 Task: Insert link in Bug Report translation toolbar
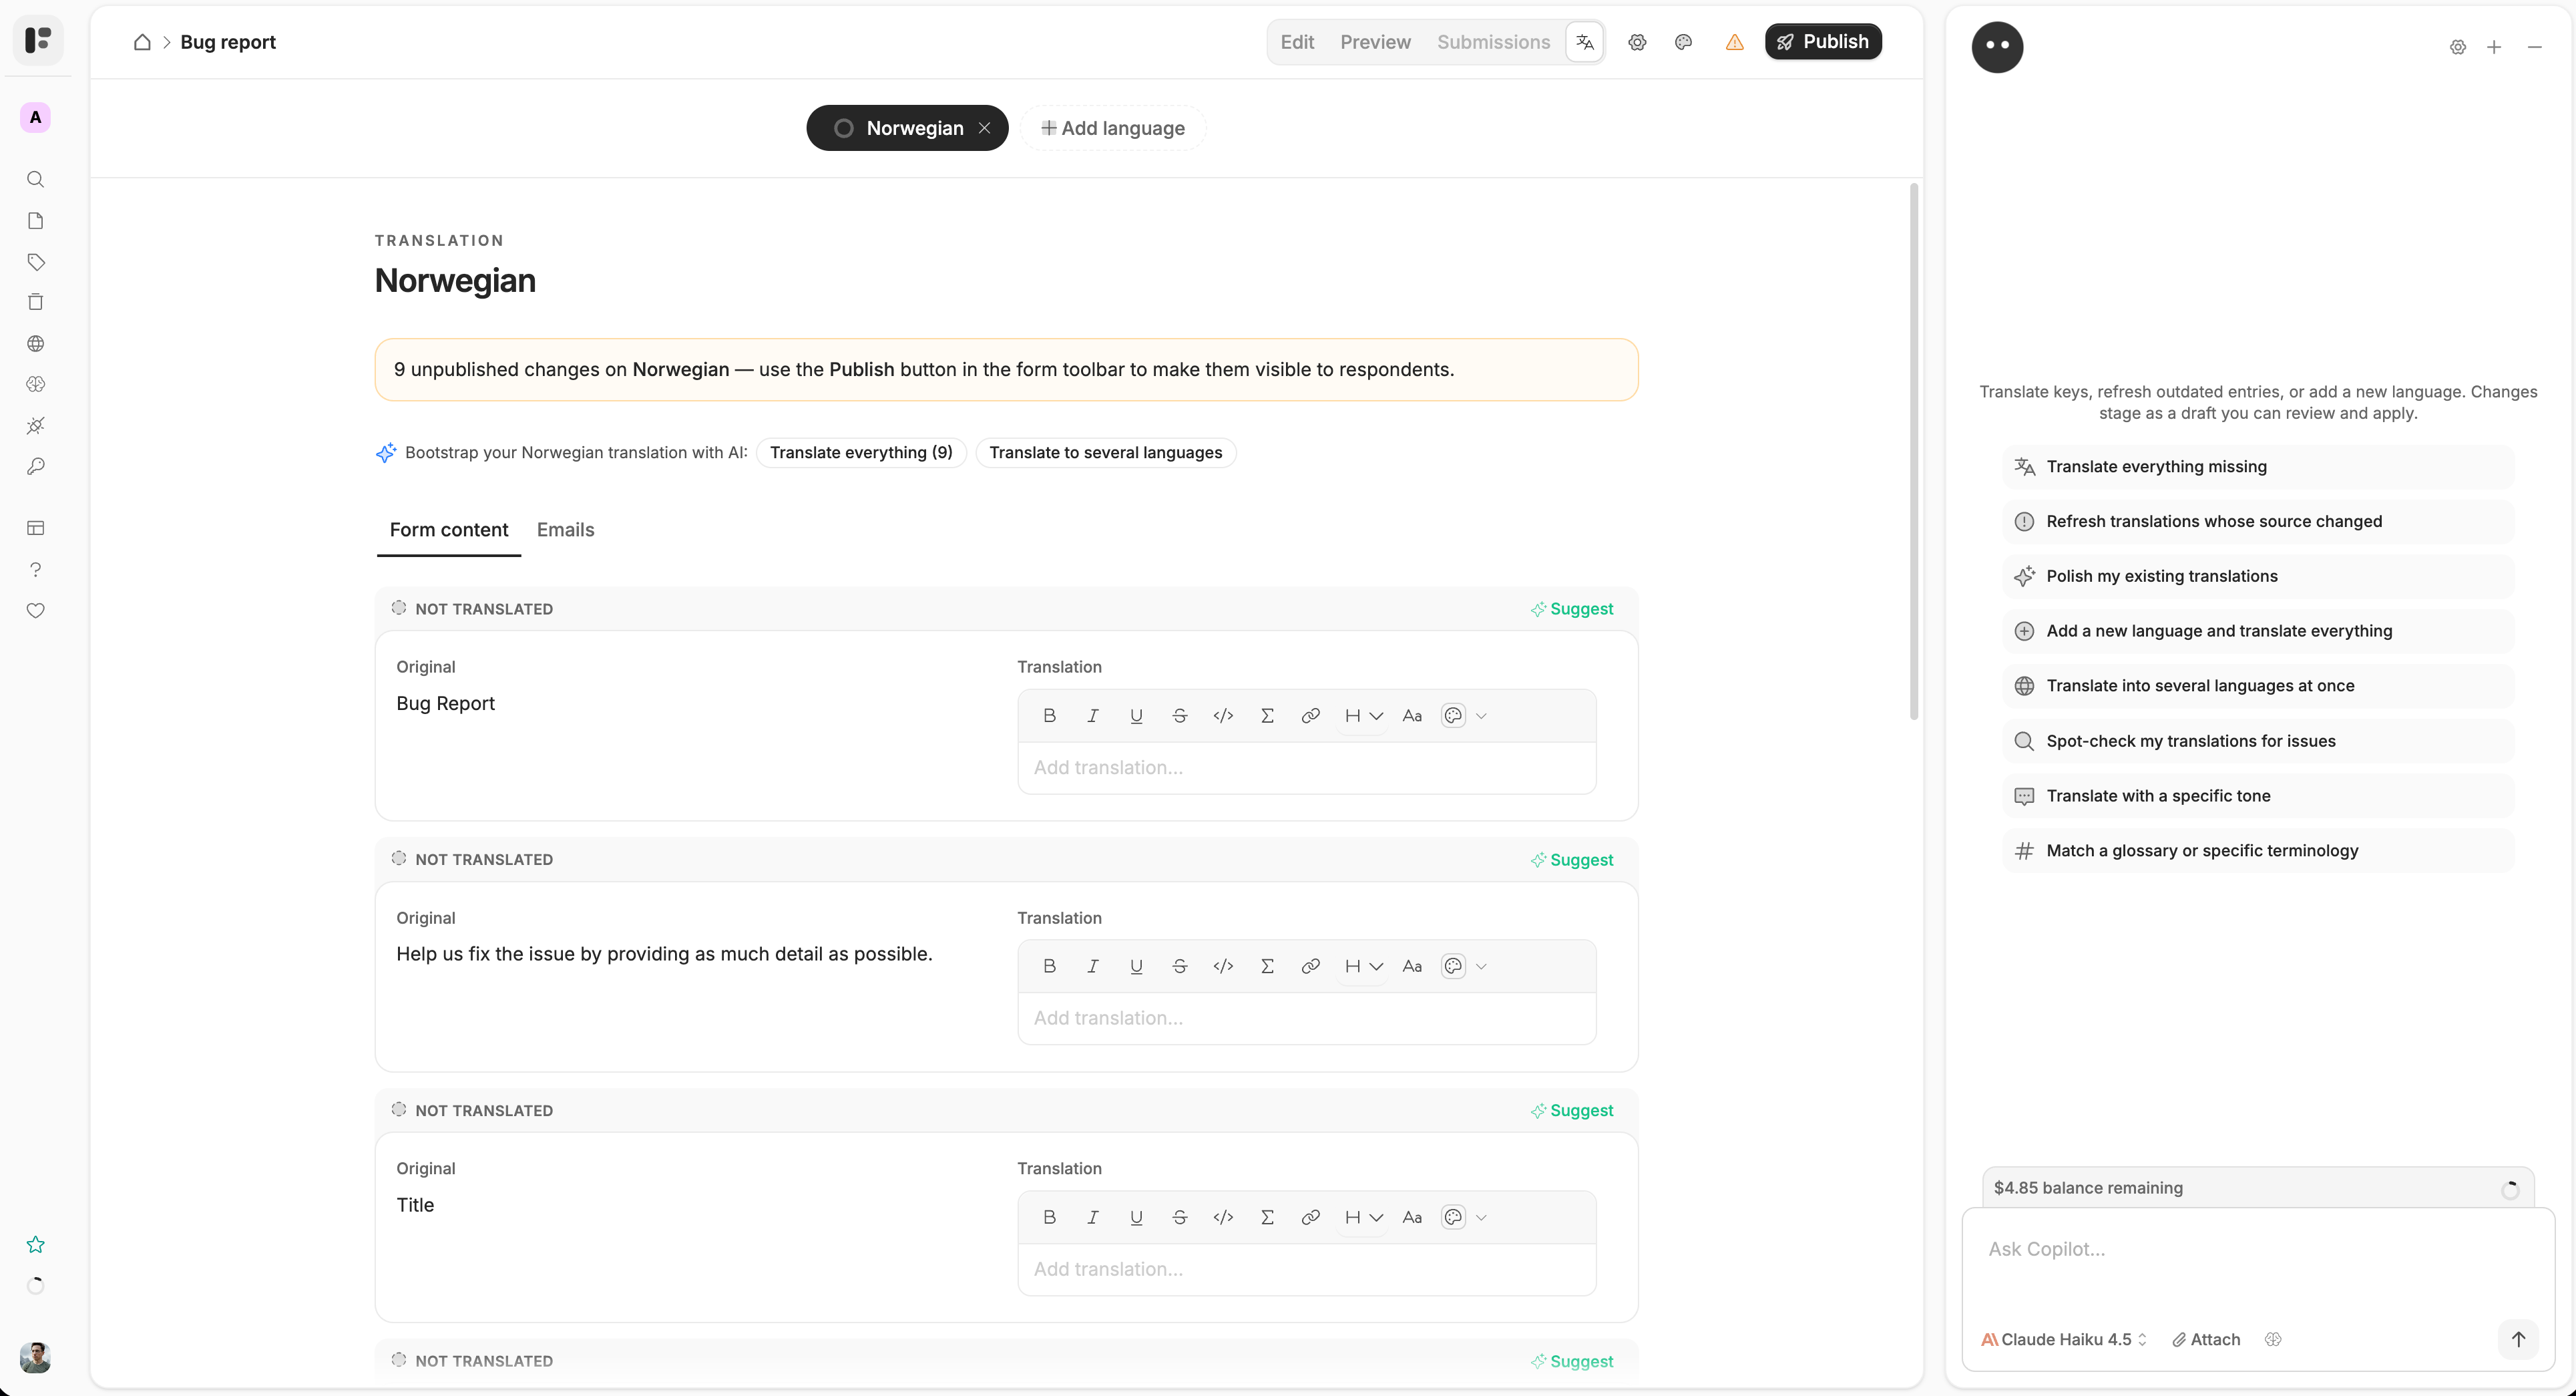click(1310, 716)
